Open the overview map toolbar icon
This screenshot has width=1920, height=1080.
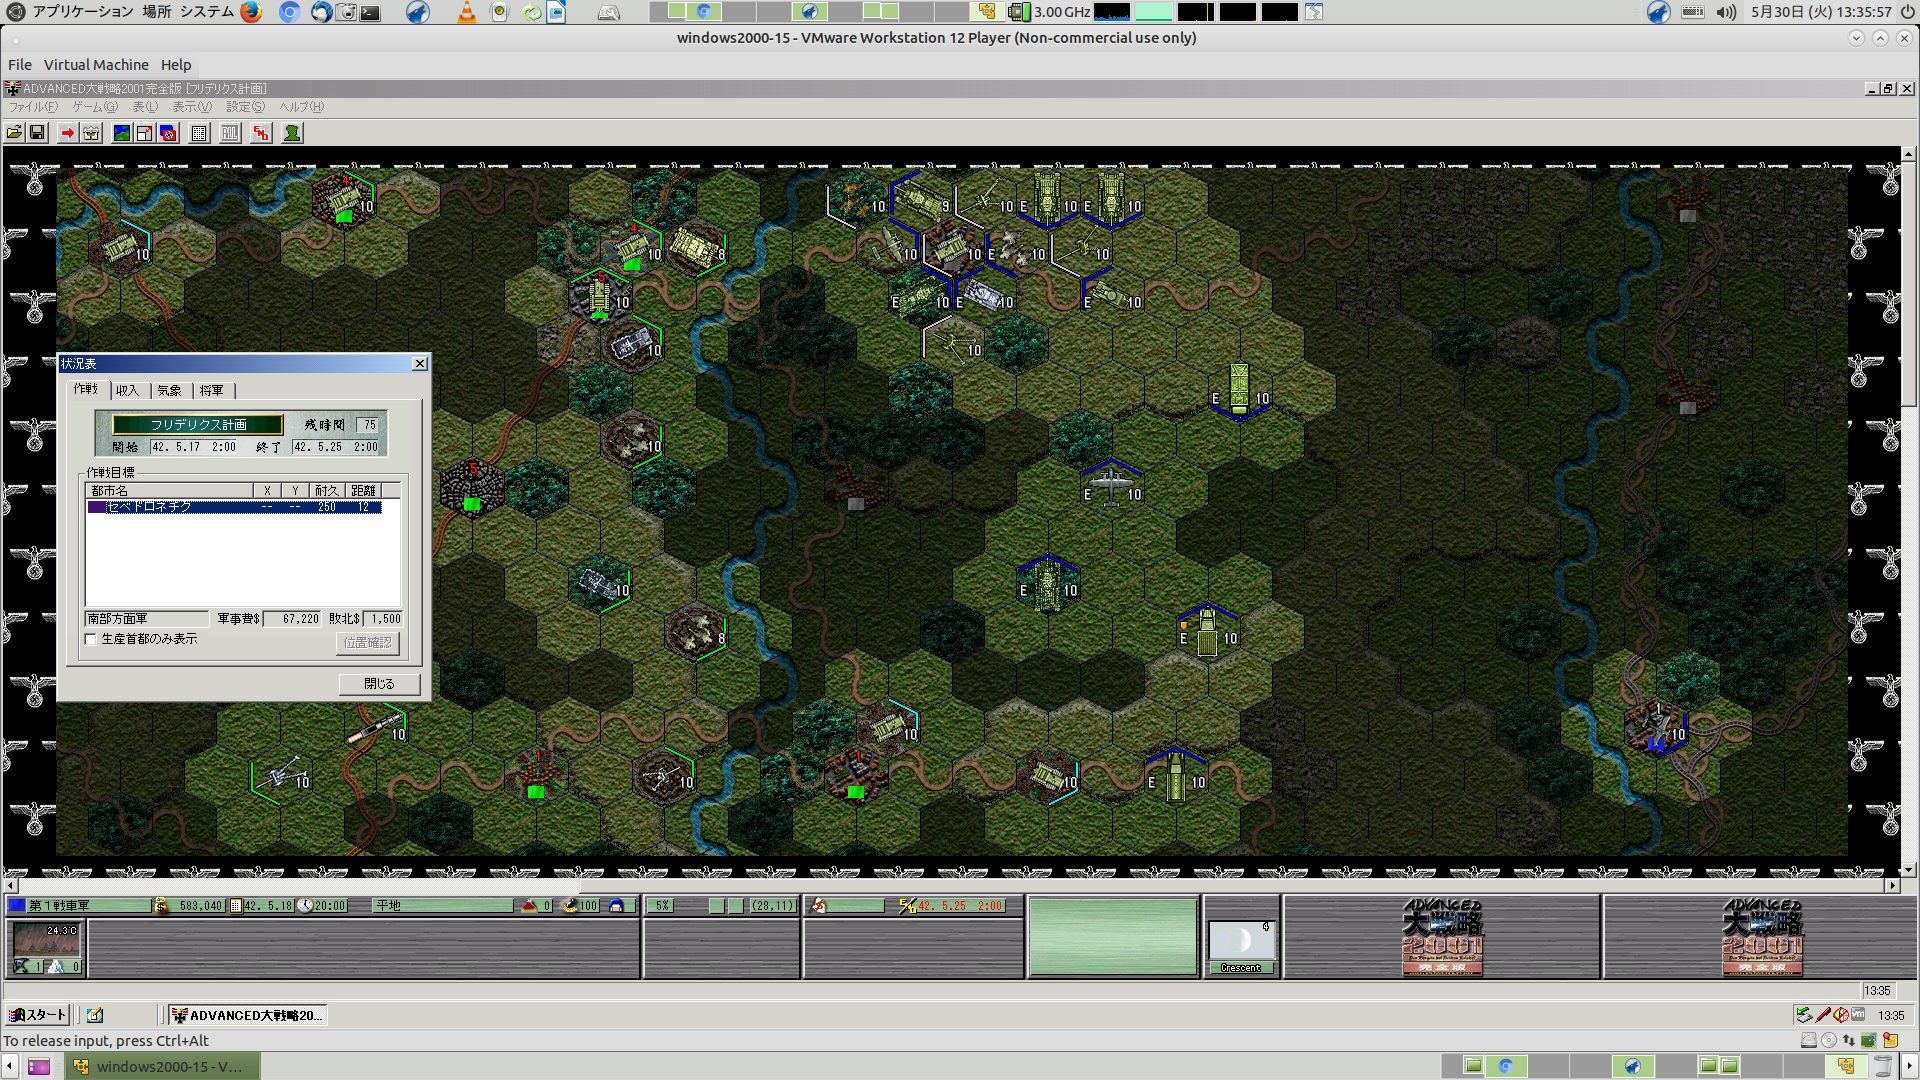(x=121, y=133)
